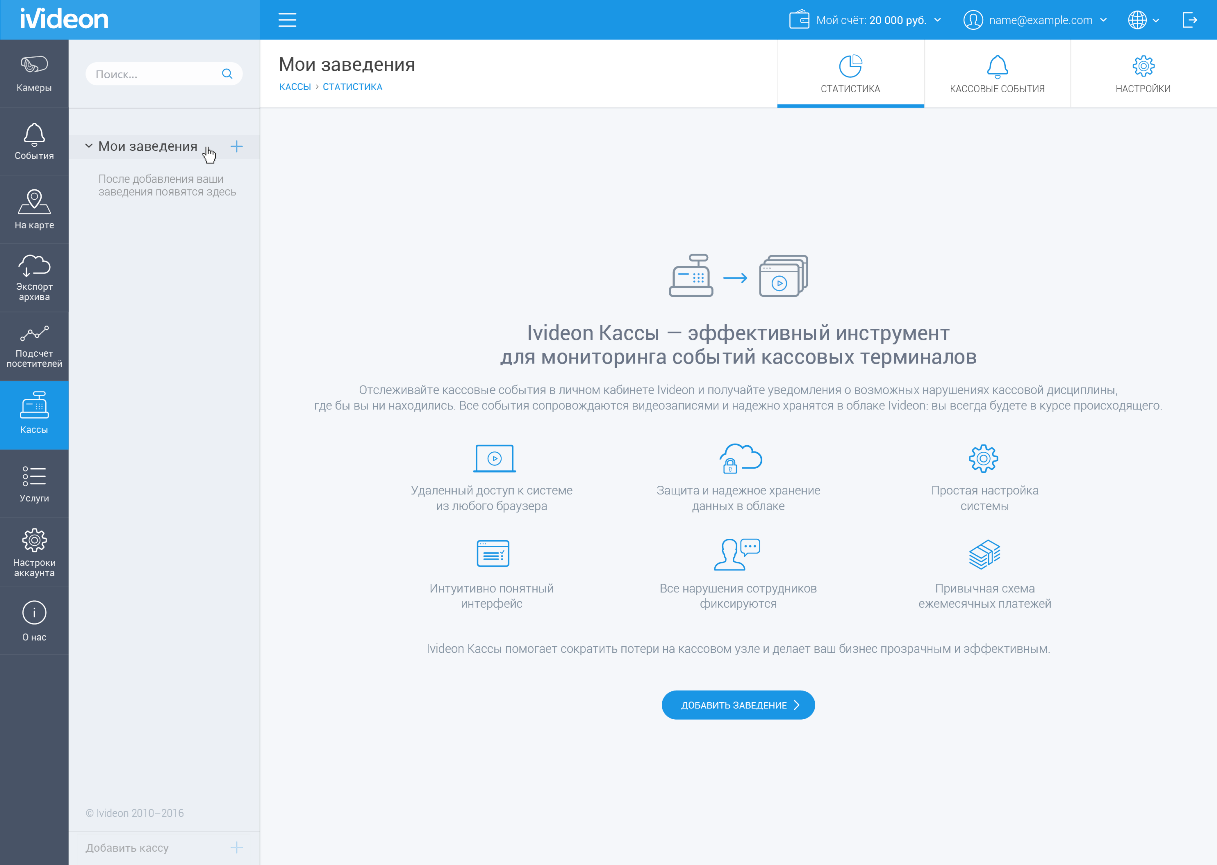Click the Привычная схема платежей icon
The image size is (1217, 865).
pyautogui.click(x=985, y=554)
